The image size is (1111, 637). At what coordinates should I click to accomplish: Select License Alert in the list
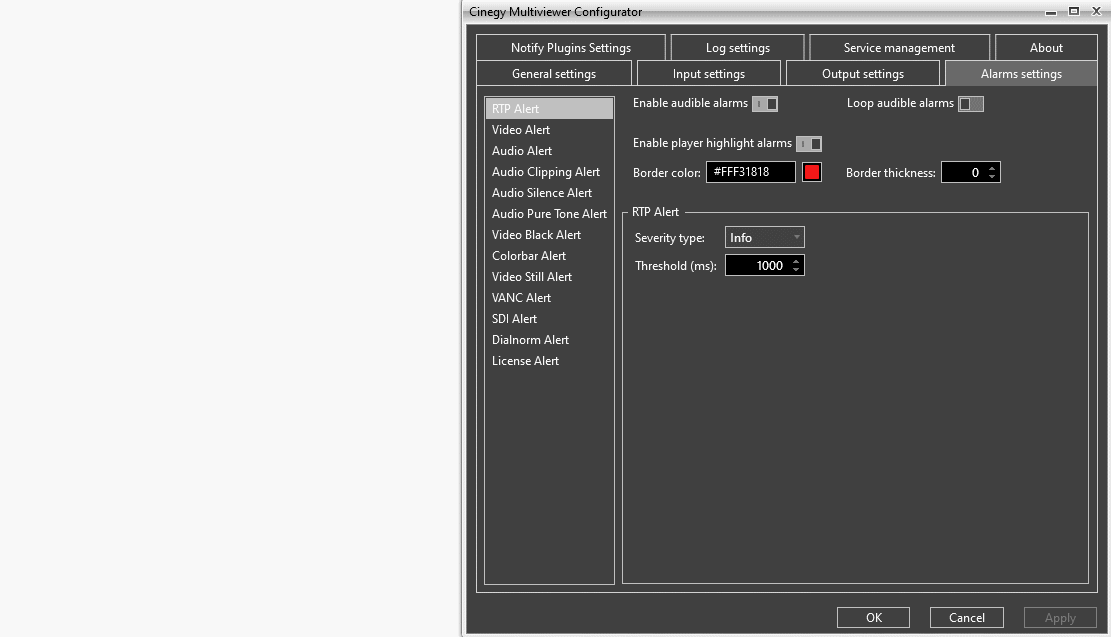pos(549,361)
